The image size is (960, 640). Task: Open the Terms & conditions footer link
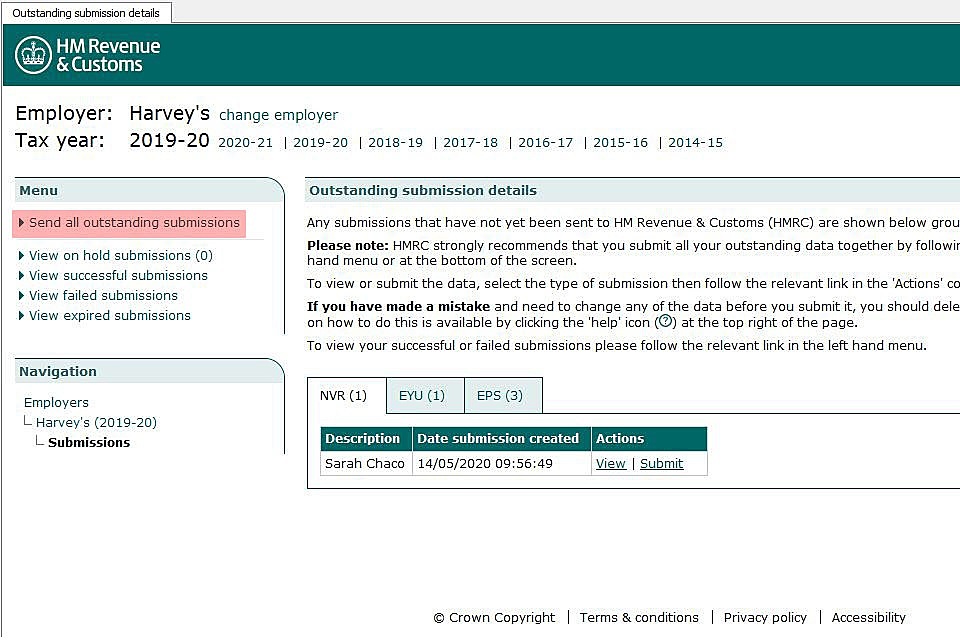(x=639, y=618)
